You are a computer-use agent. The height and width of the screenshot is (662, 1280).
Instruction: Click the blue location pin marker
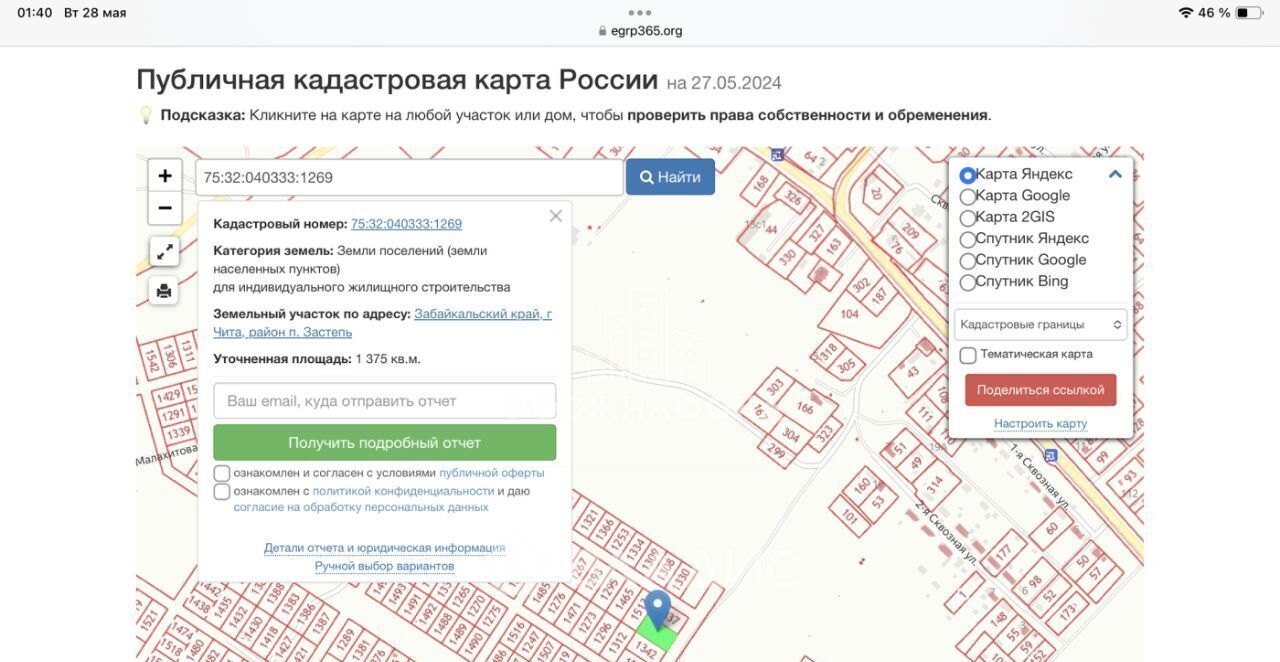[x=657, y=608]
